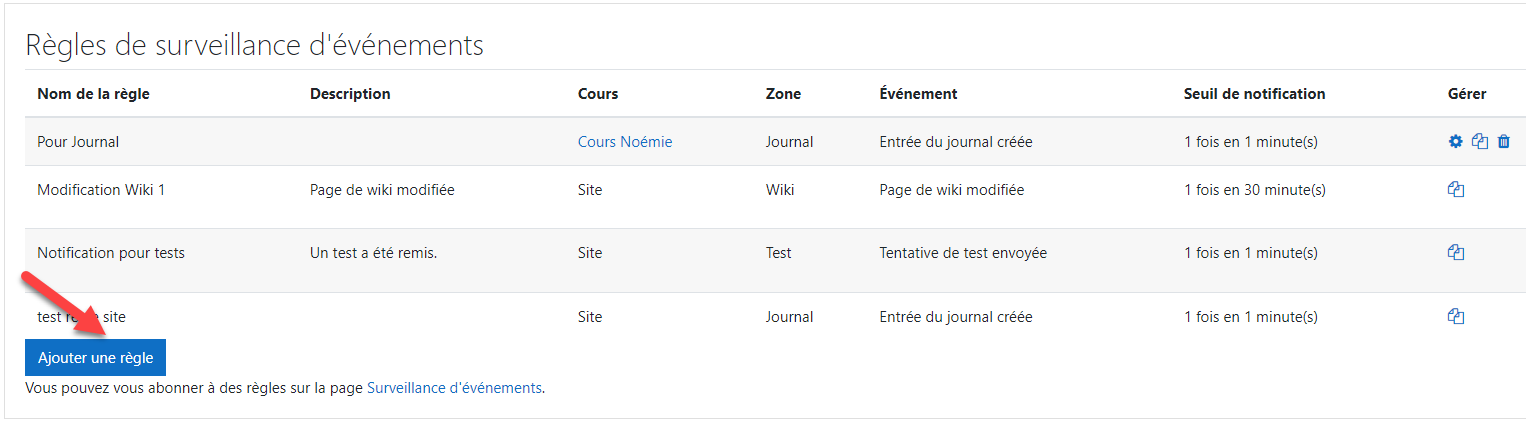
Task: Click the Ajouter une règle button
Action: [x=95, y=358]
